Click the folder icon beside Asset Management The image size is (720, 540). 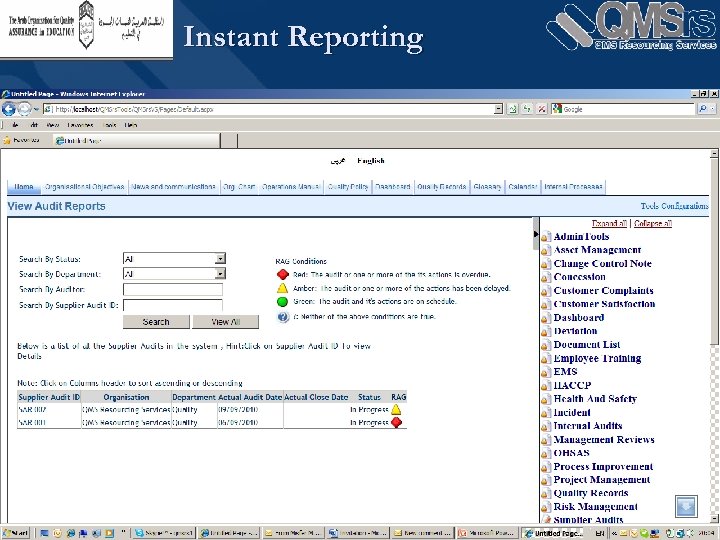545,251
